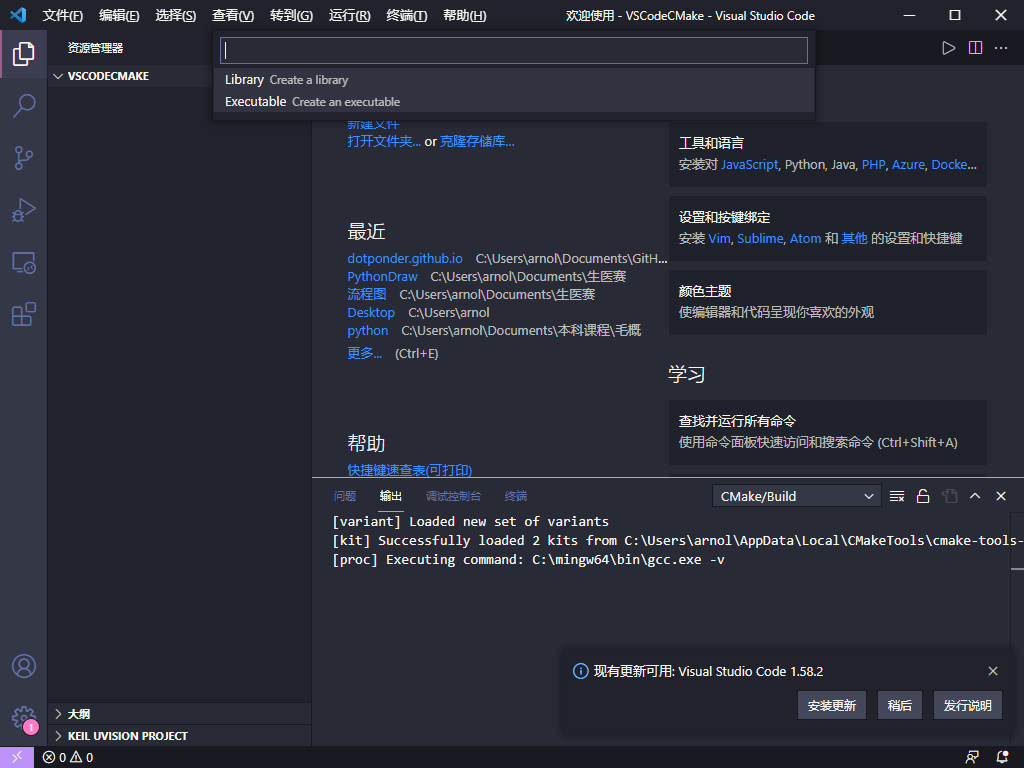Collapse the VSCODECMAKE explorer folder
1024x768 pixels.
[108, 76]
